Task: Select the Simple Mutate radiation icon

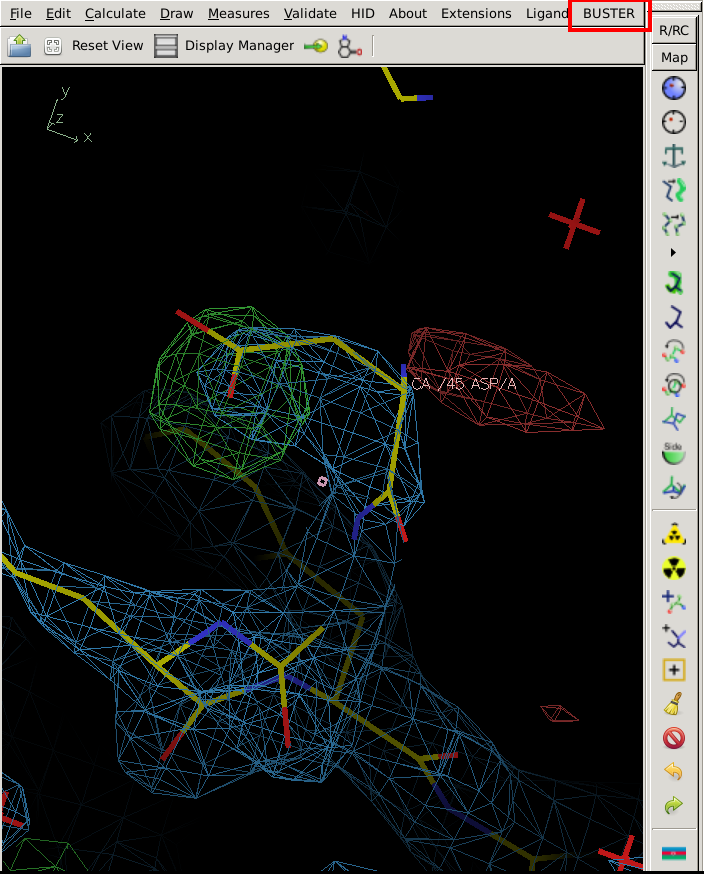Action: pos(674,569)
